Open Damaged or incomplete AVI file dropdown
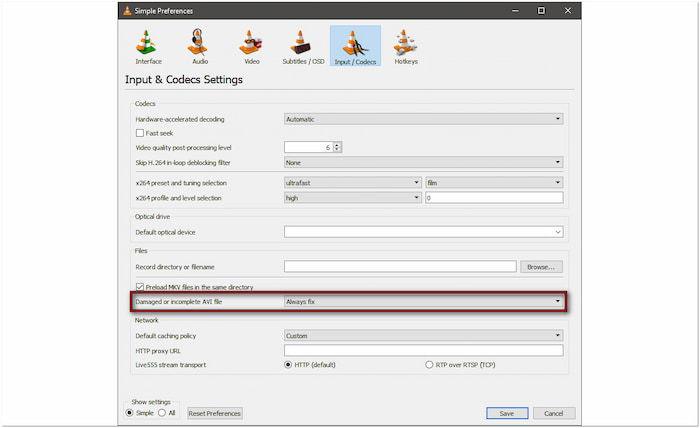 tap(423, 302)
